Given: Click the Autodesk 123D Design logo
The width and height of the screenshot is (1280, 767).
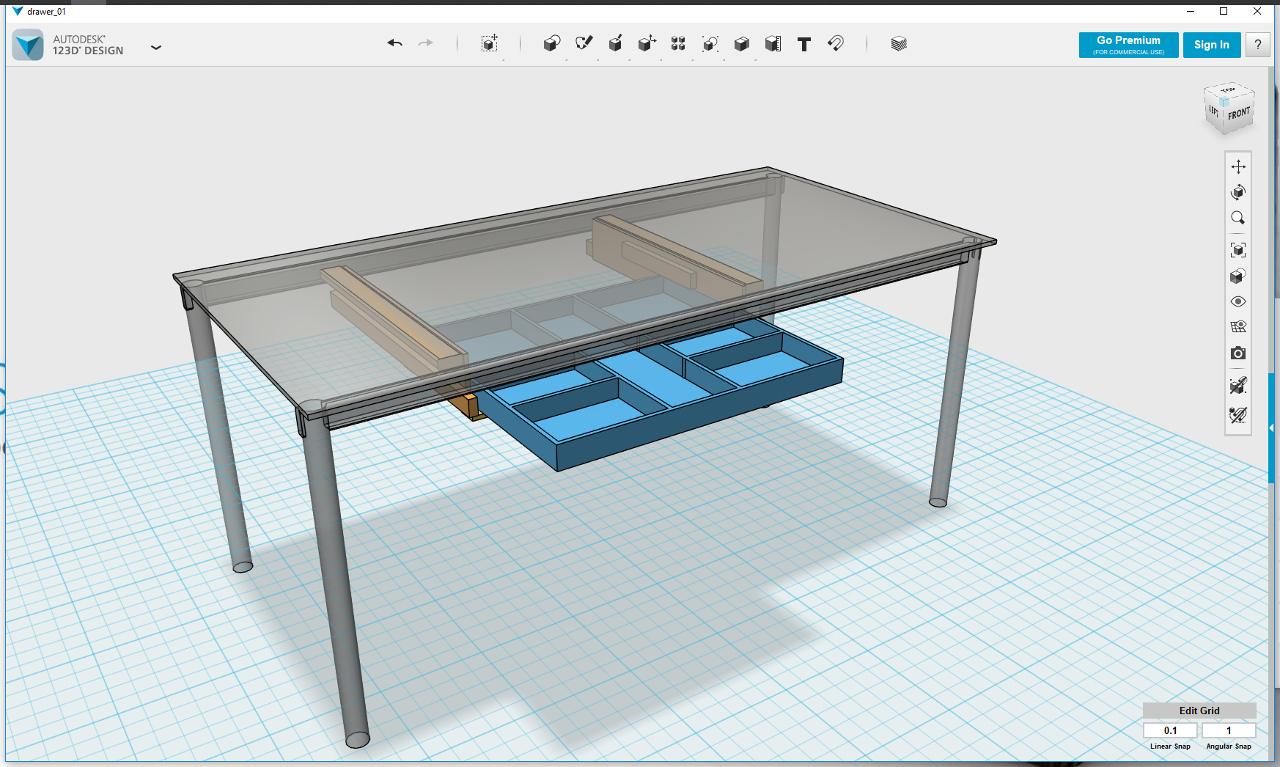Looking at the screenshot, I should point(28,45).
